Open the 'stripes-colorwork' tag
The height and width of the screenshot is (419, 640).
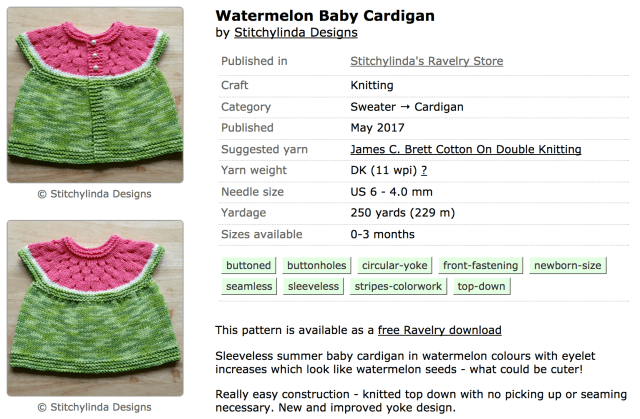click(398, 287)
